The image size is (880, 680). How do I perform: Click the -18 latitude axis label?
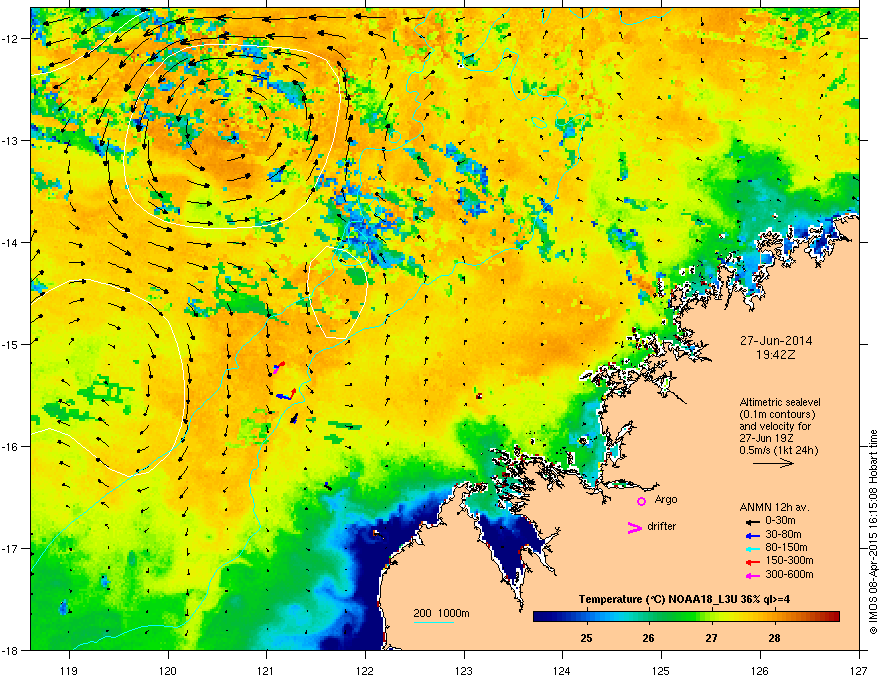click(11, 650)
